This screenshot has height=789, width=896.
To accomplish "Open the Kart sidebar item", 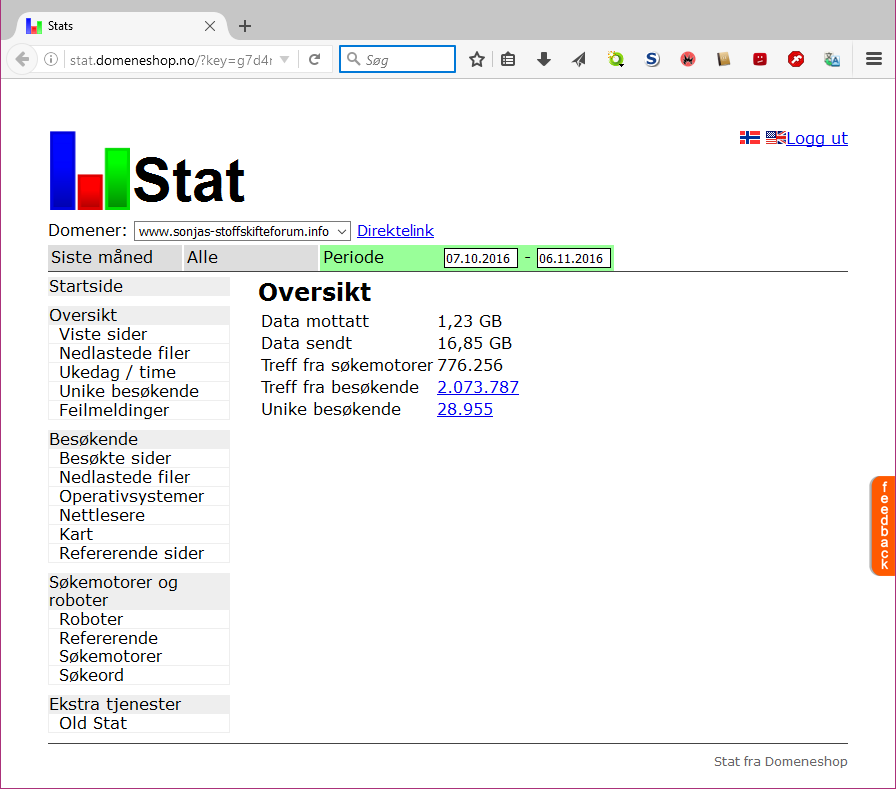I will click(139, 534).
